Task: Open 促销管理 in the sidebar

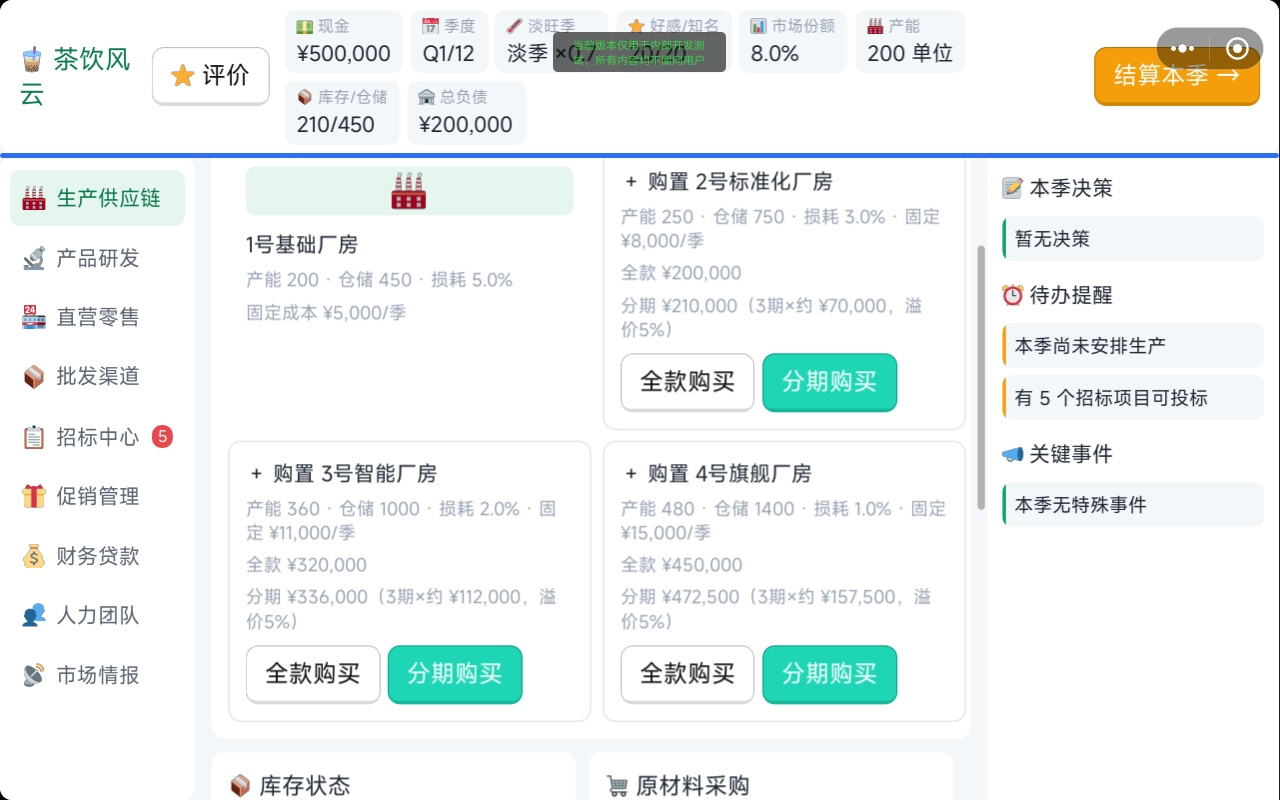Action: click(x=97, y=496)
